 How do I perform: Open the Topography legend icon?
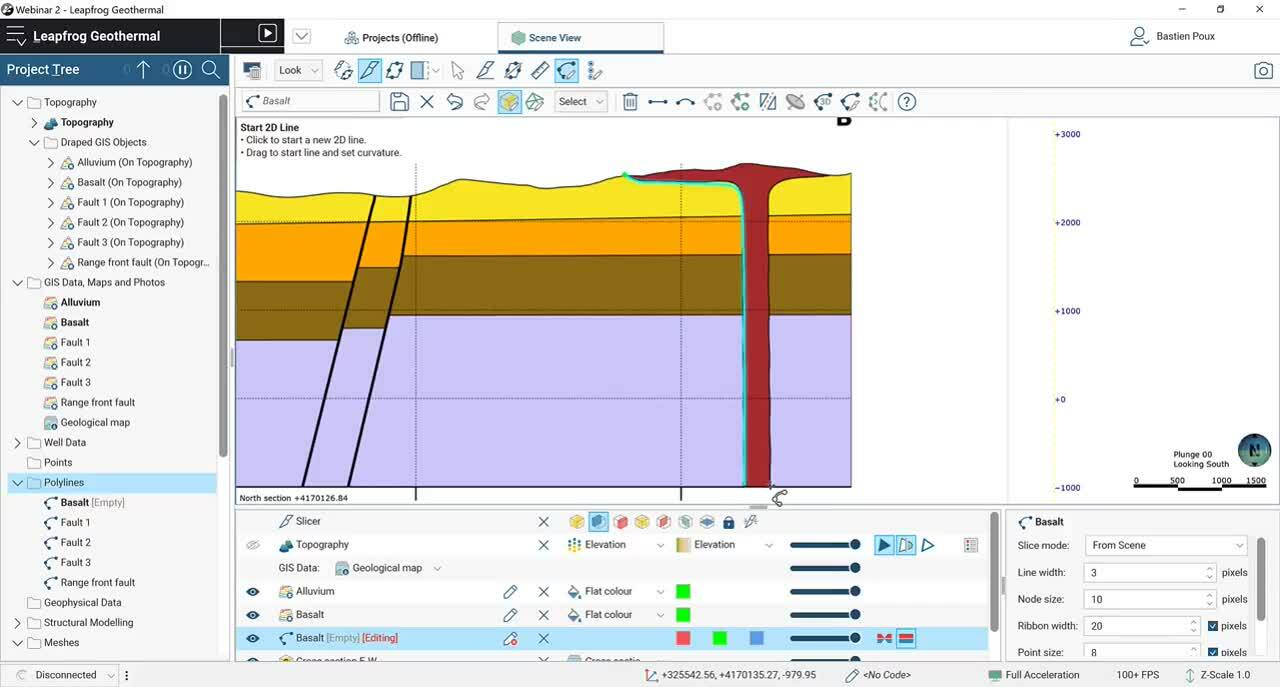click(971, 545)
